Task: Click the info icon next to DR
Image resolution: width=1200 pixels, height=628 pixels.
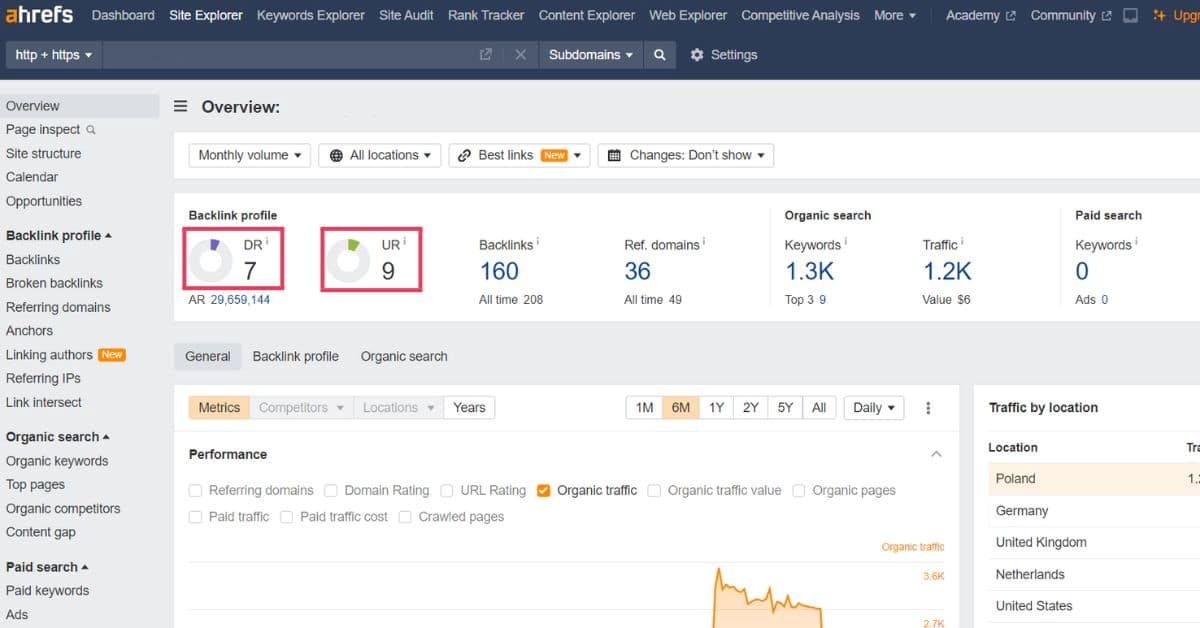Action: [x=268, y=241]
